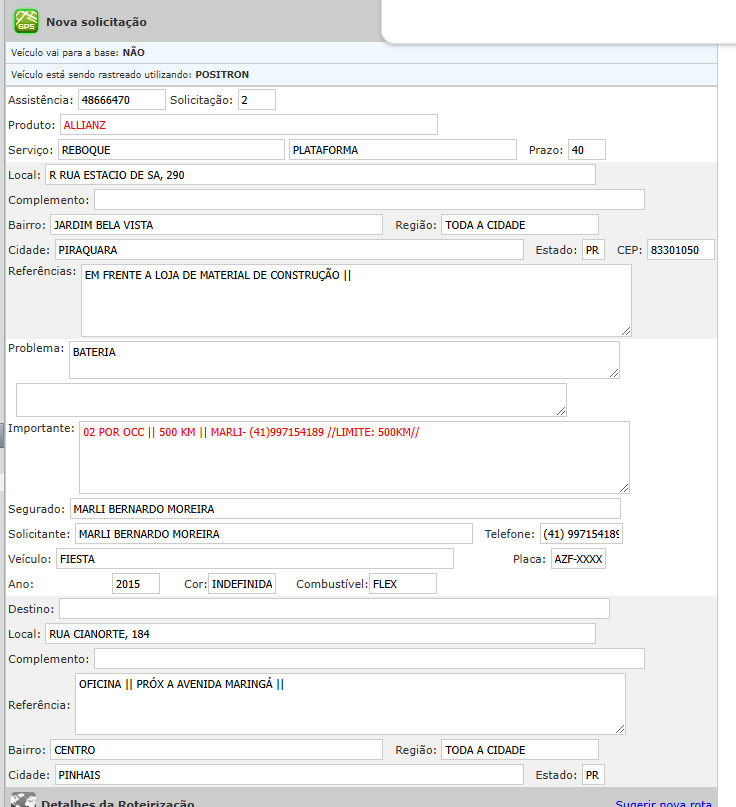Viewport: 736px width, 807px height.
Task: Focus the Combustível field showing FLEX
Action: [x=402, y=584]
